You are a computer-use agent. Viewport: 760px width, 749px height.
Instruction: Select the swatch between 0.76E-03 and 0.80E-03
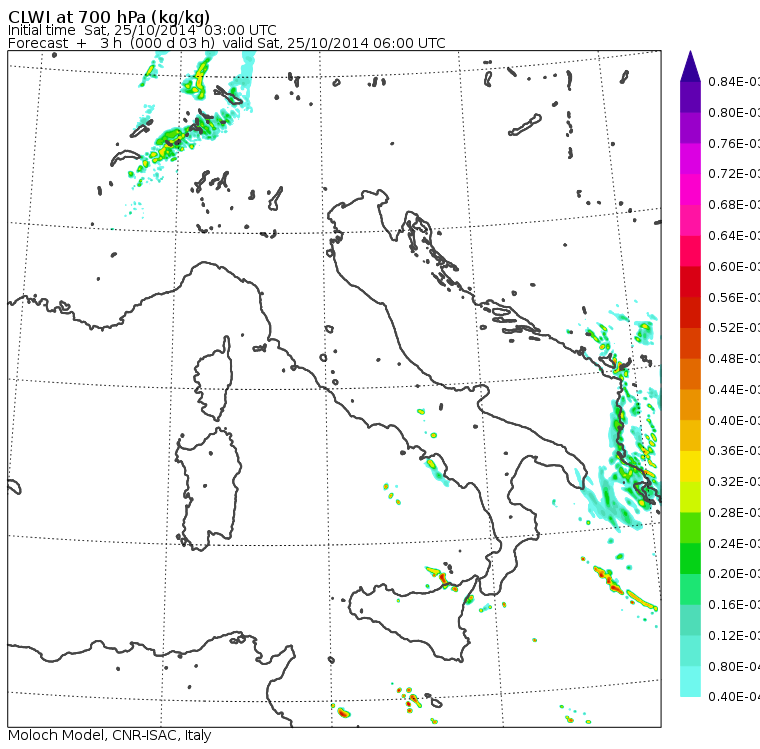pos(690,128)
